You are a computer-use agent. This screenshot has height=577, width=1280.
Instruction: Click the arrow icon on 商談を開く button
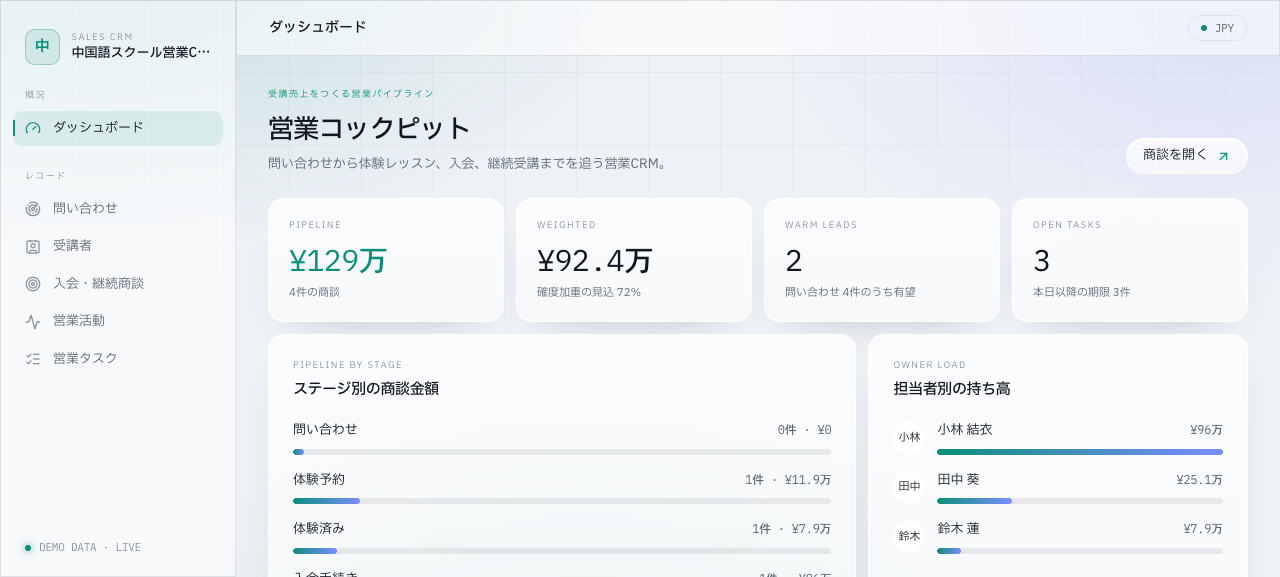point(1223,156)
